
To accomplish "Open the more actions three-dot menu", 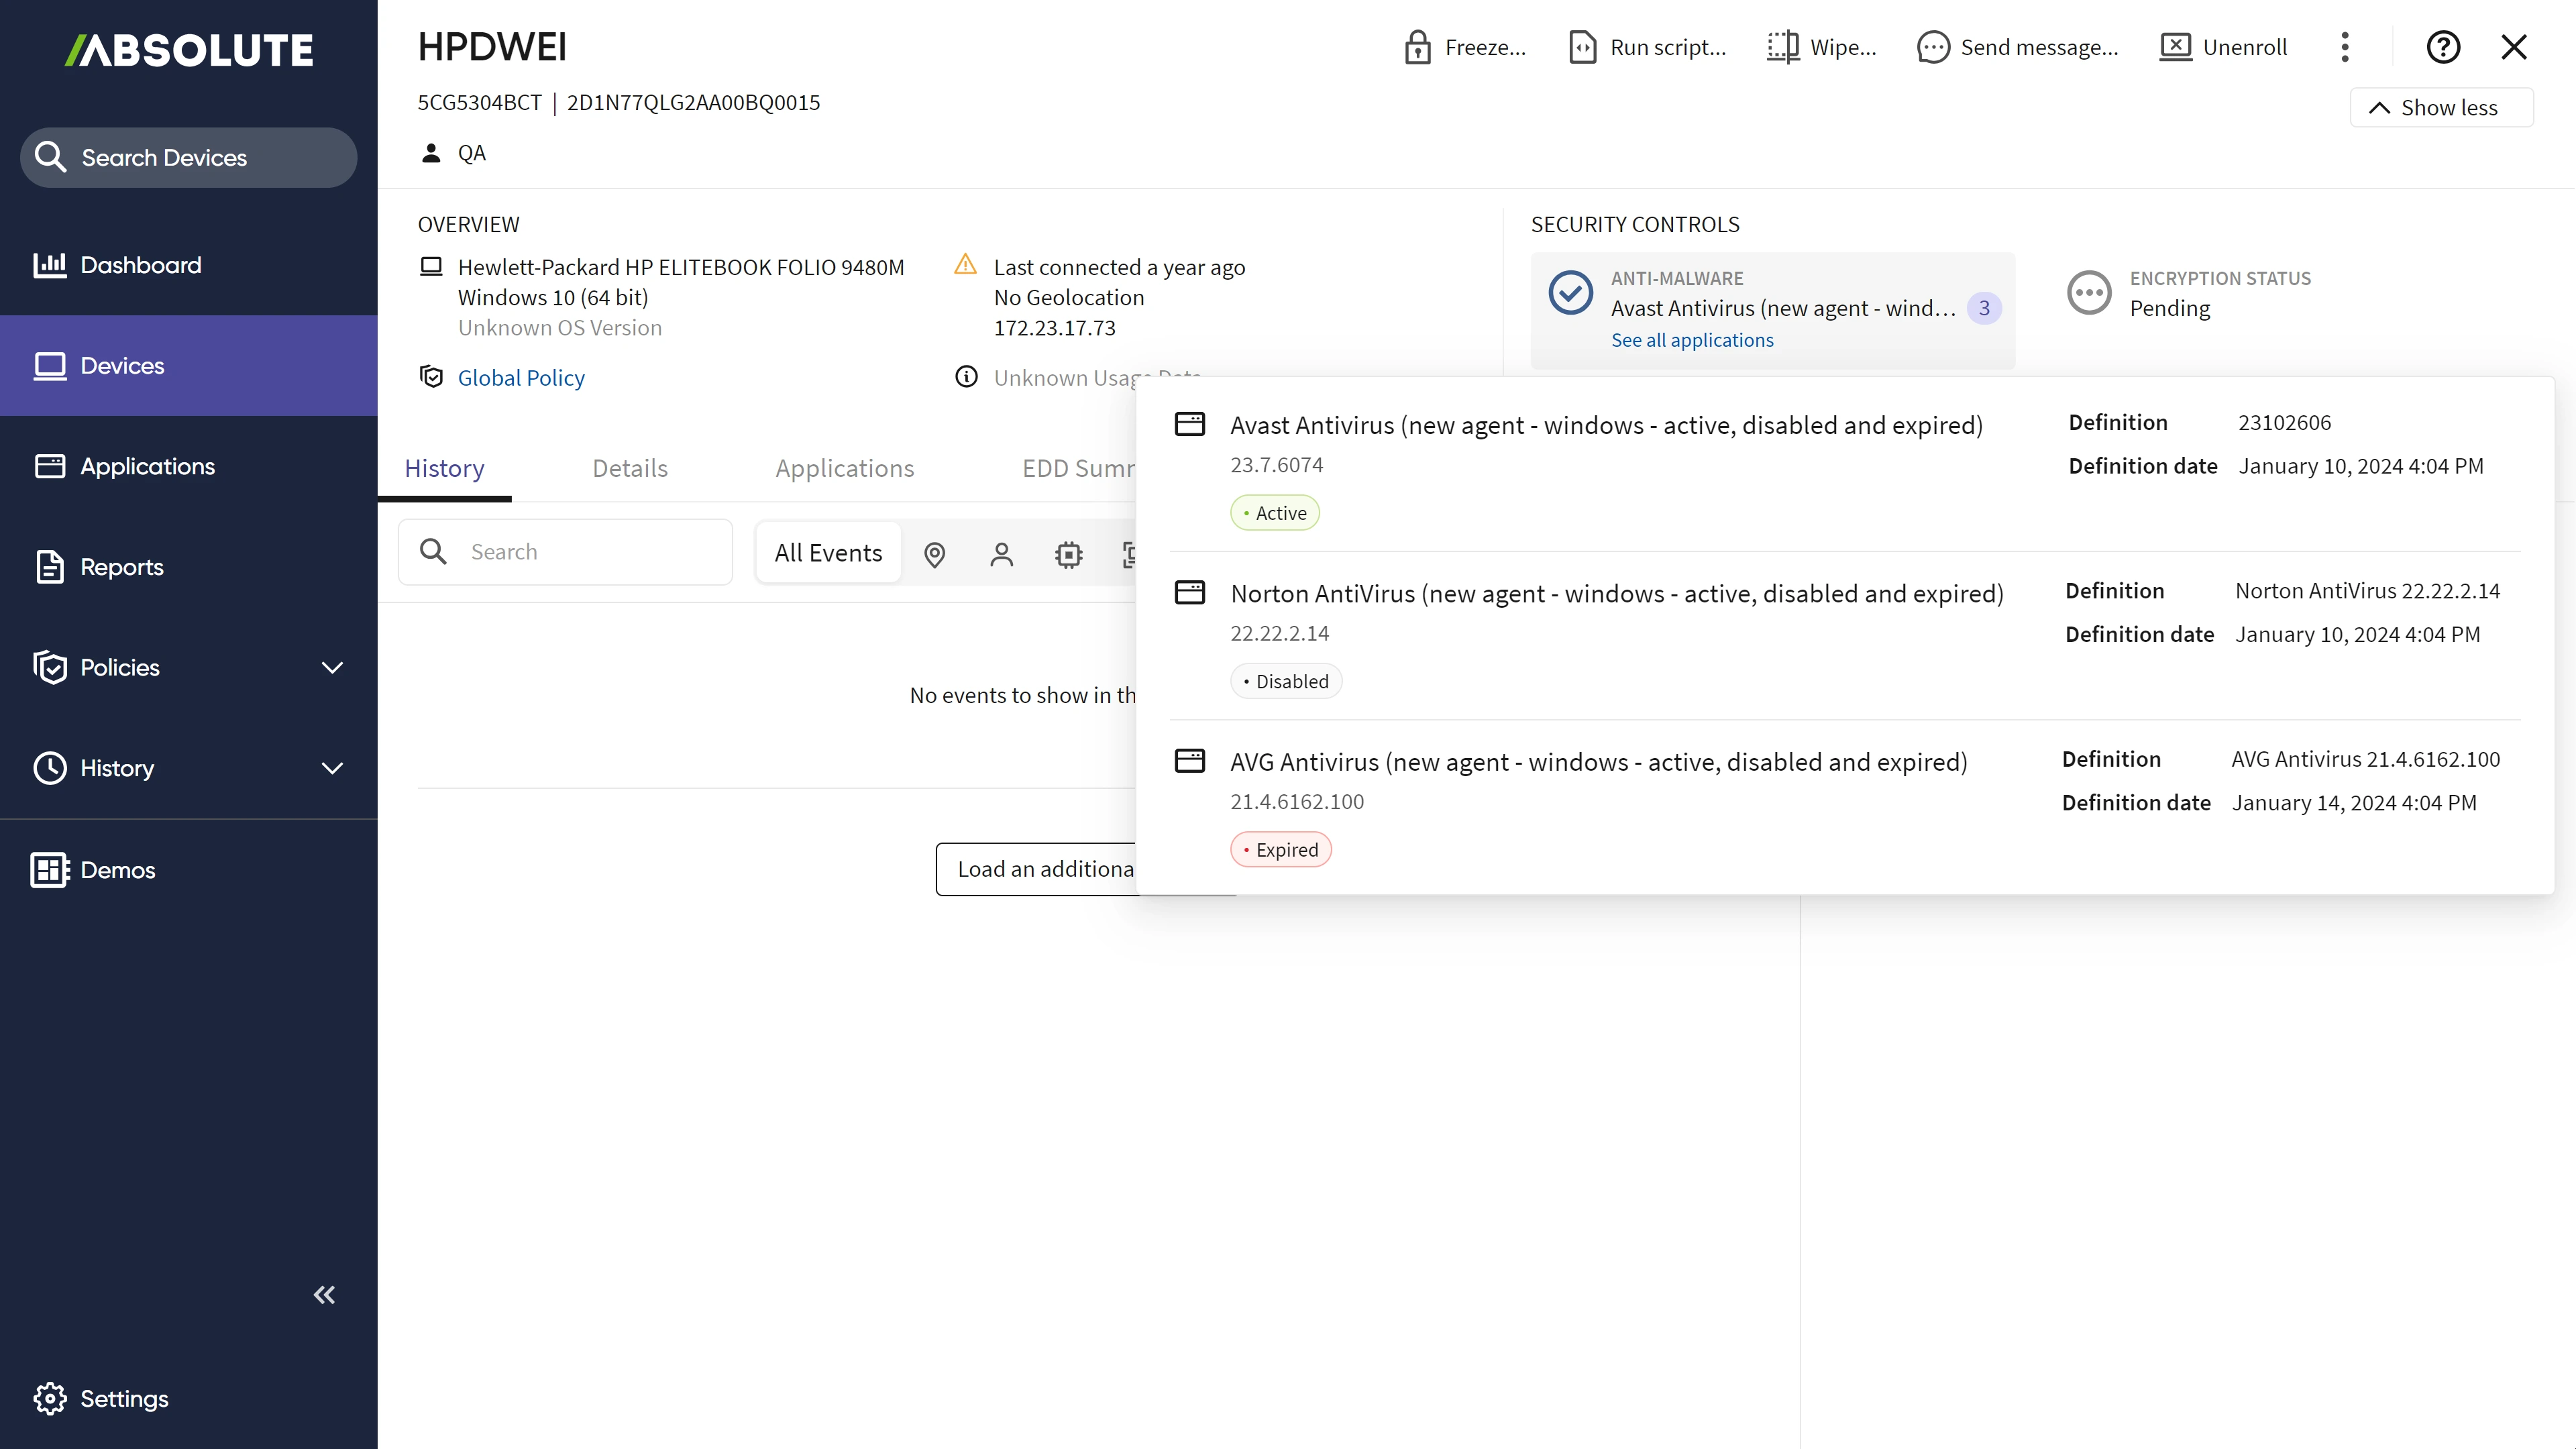I will [x=2345, y=47].
